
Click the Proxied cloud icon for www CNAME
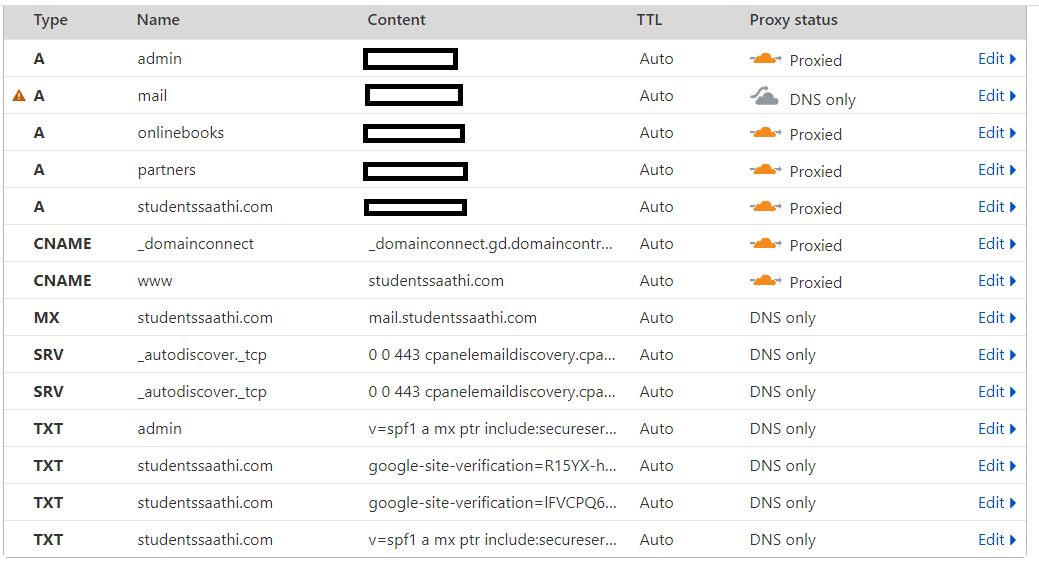(x=765, y=281)
